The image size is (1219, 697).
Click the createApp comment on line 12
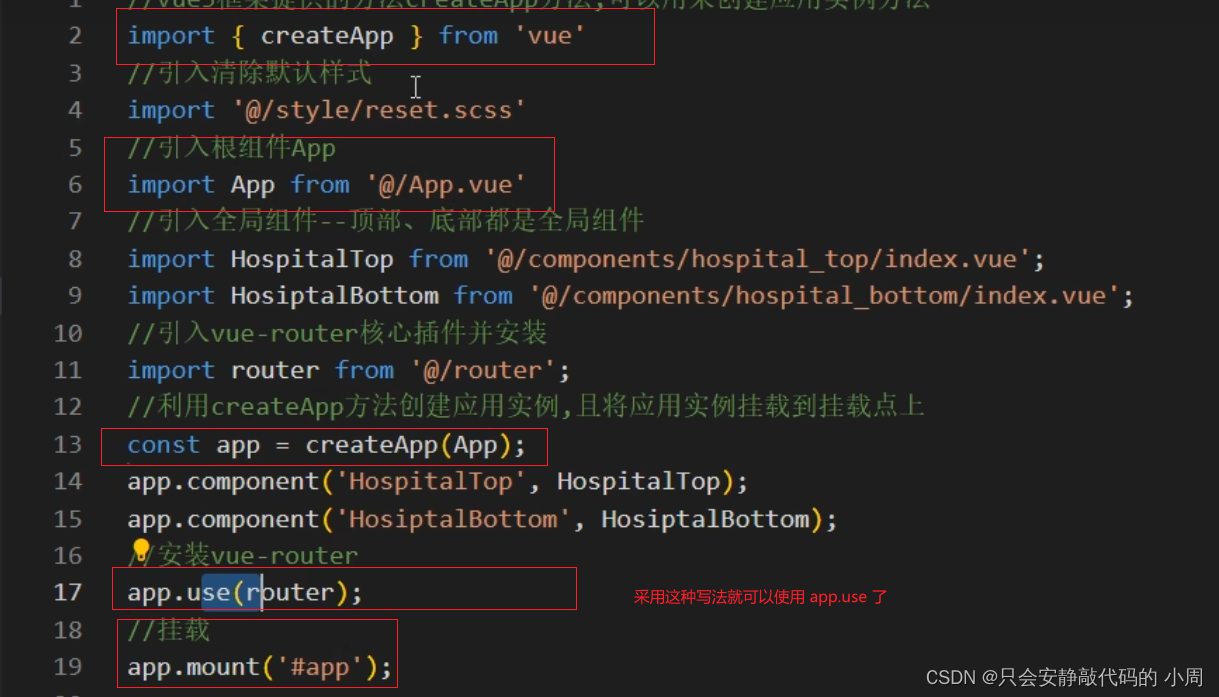point(526,407)
